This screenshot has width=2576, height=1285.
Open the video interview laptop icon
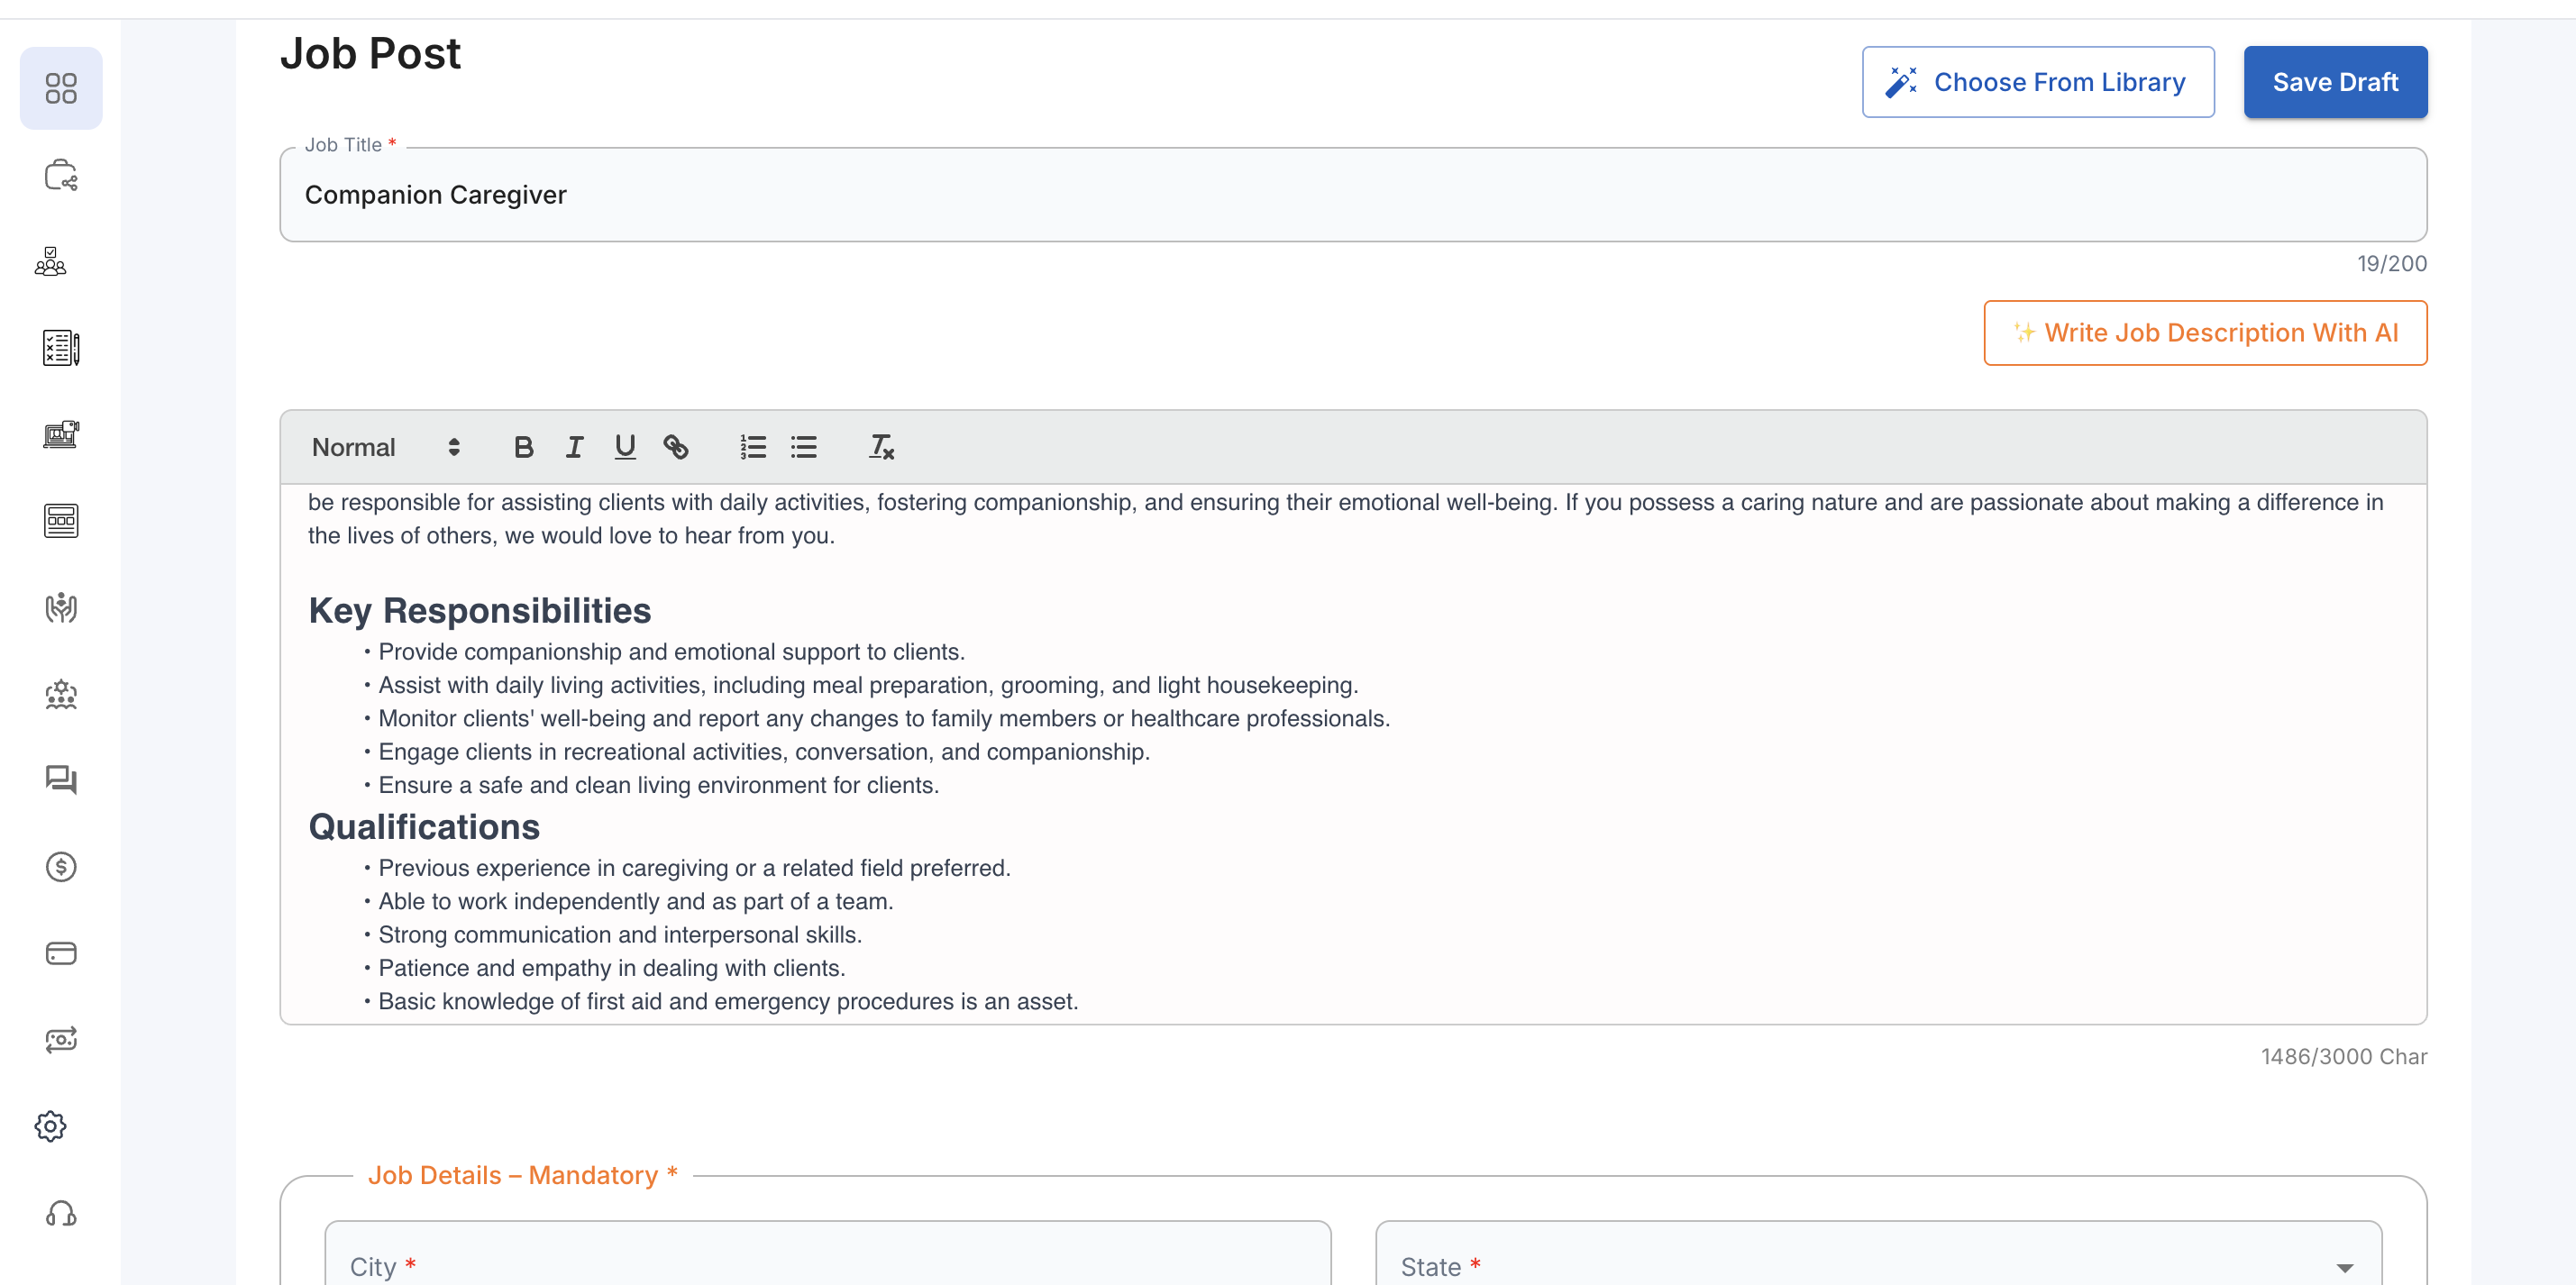(x=61, y=434)
